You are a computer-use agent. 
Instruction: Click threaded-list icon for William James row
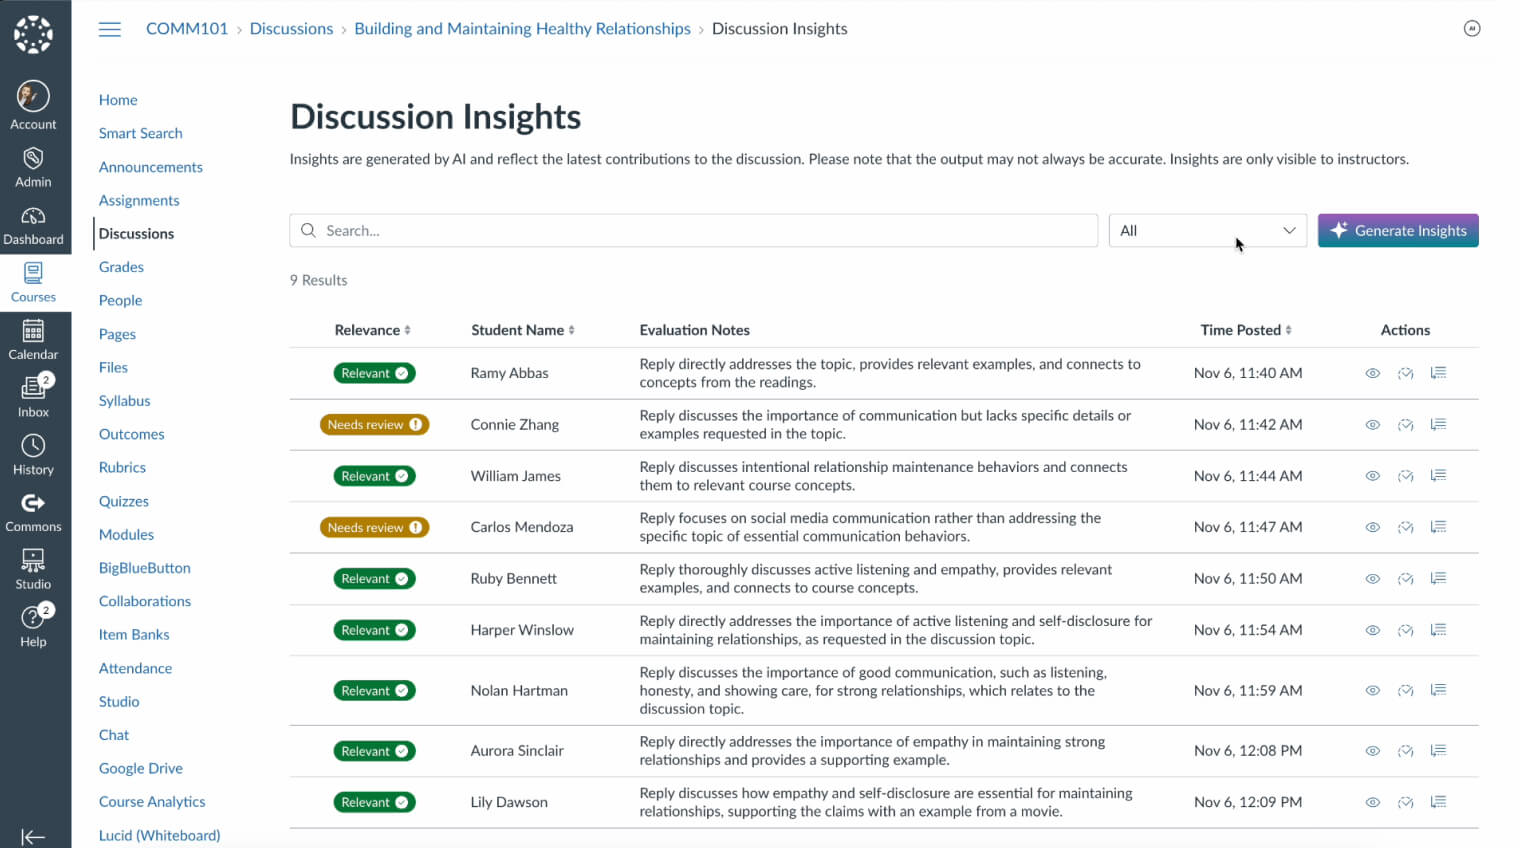click(x=1438, y=476)
